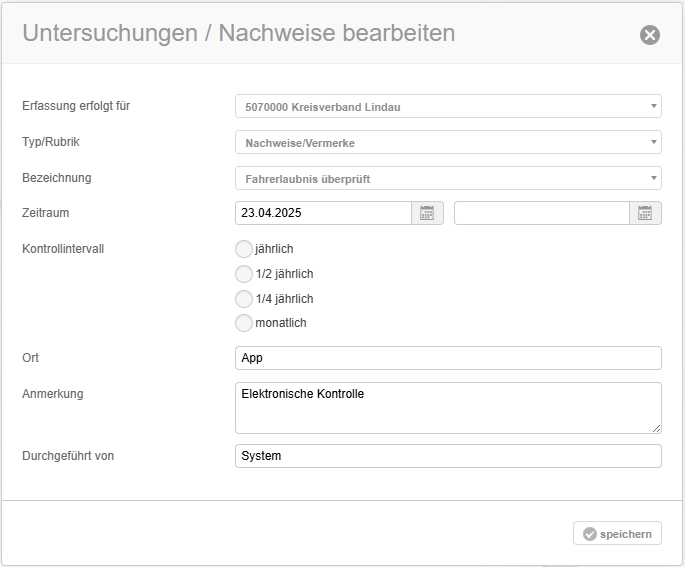Click the checkmark icon on speichern
Screen dimensions: 685x567
pyautogui.click(x=589, y=534)
